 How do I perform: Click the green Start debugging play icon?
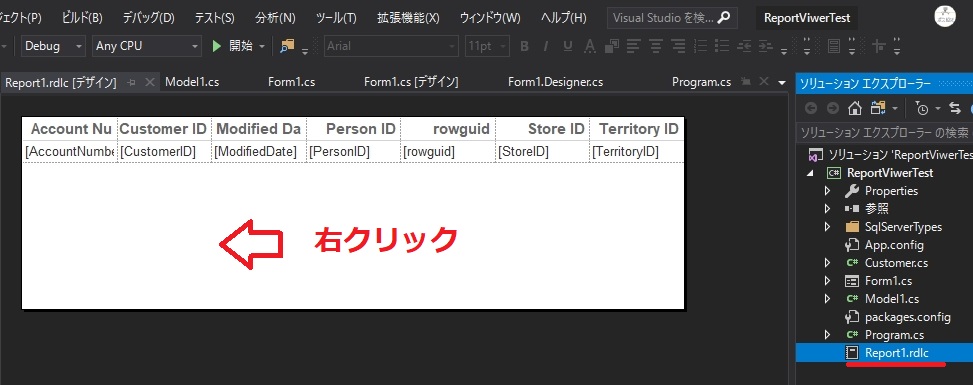coord(217,46)
